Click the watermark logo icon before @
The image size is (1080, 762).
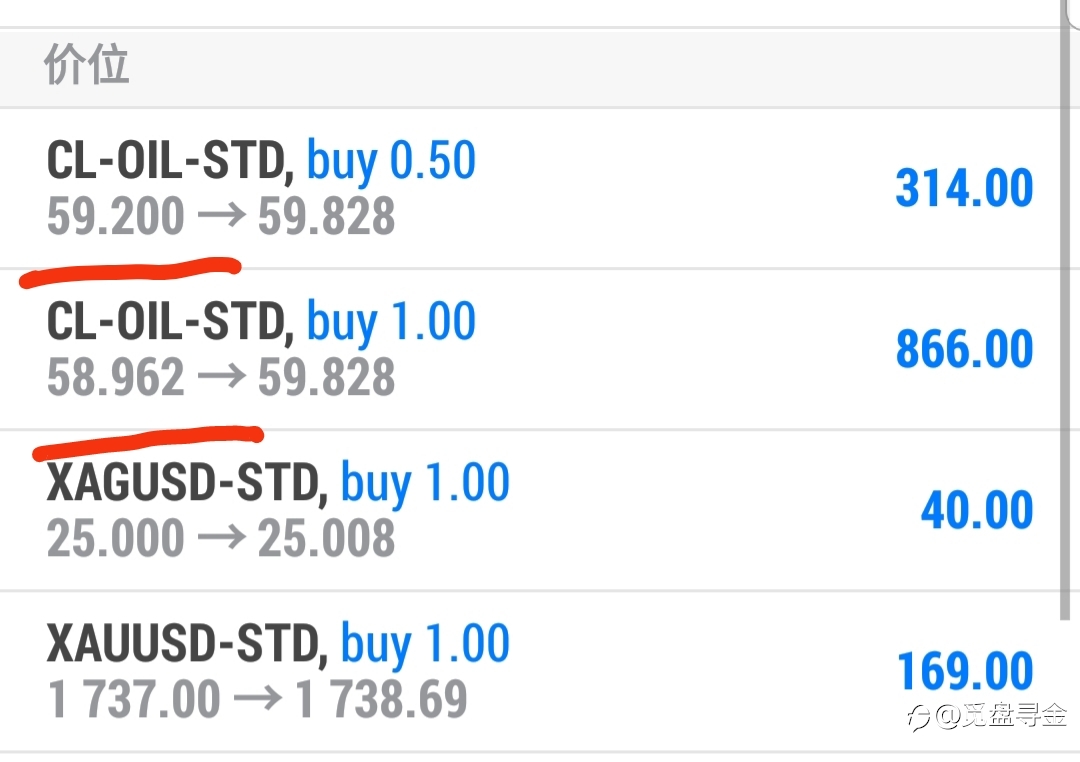(x=920, y=718)
